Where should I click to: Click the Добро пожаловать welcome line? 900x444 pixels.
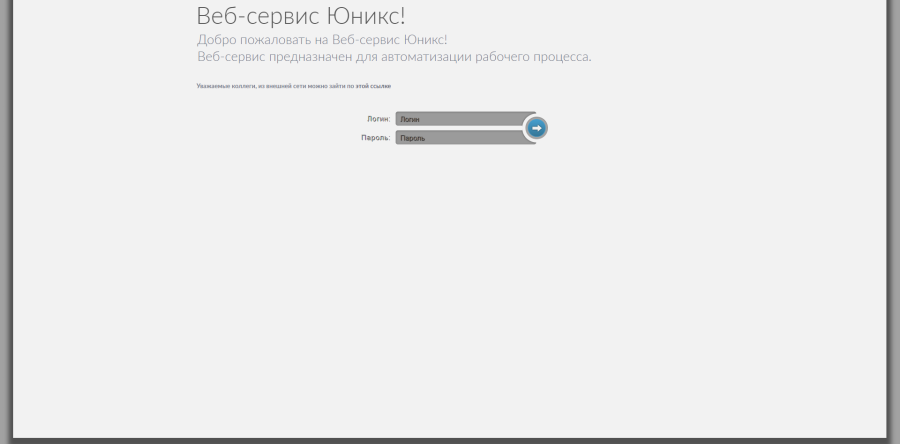pyautogui.click(x=322, y=40)
